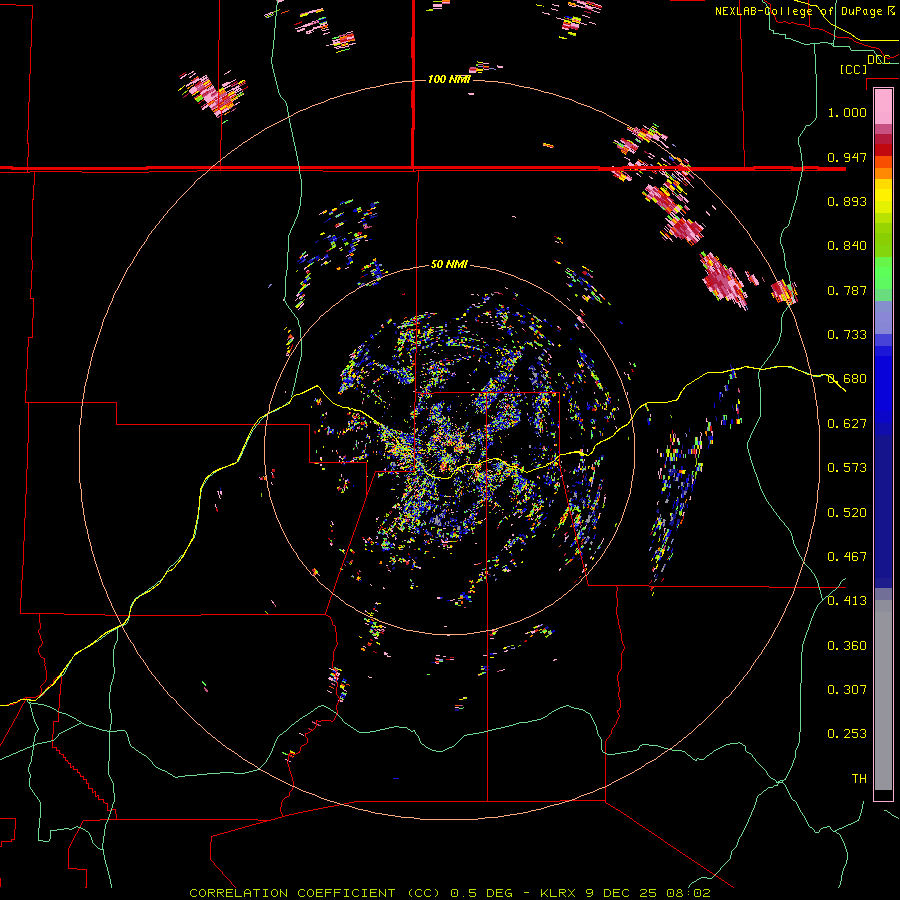Select the 0.733 legend value
Image resolution: width=900 pixels, height=900 pixels.
click(847, 335)
